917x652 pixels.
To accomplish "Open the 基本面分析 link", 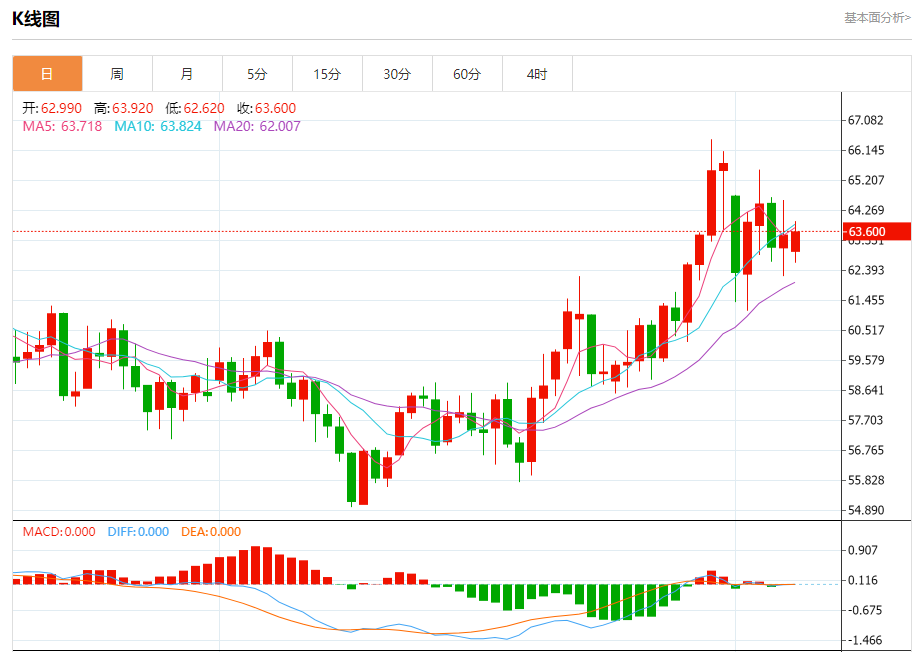I will [x=877, y=18].
